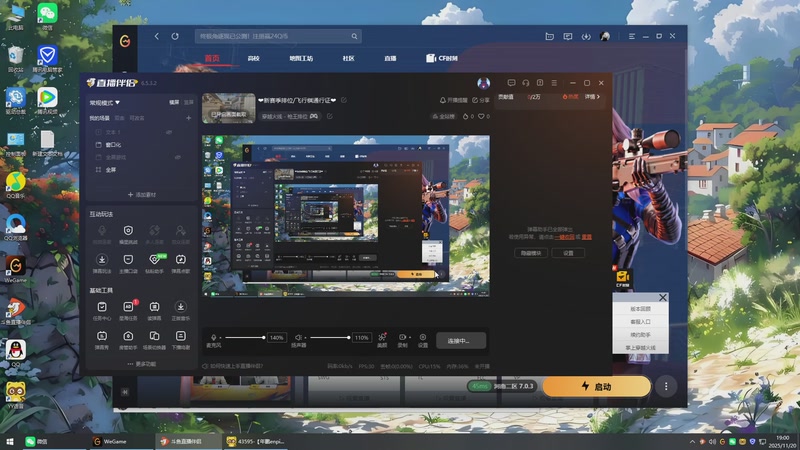Screen dimensions: 800x450
Task: Adjust the 扬声器 volume slider
Action: (330, 337)
